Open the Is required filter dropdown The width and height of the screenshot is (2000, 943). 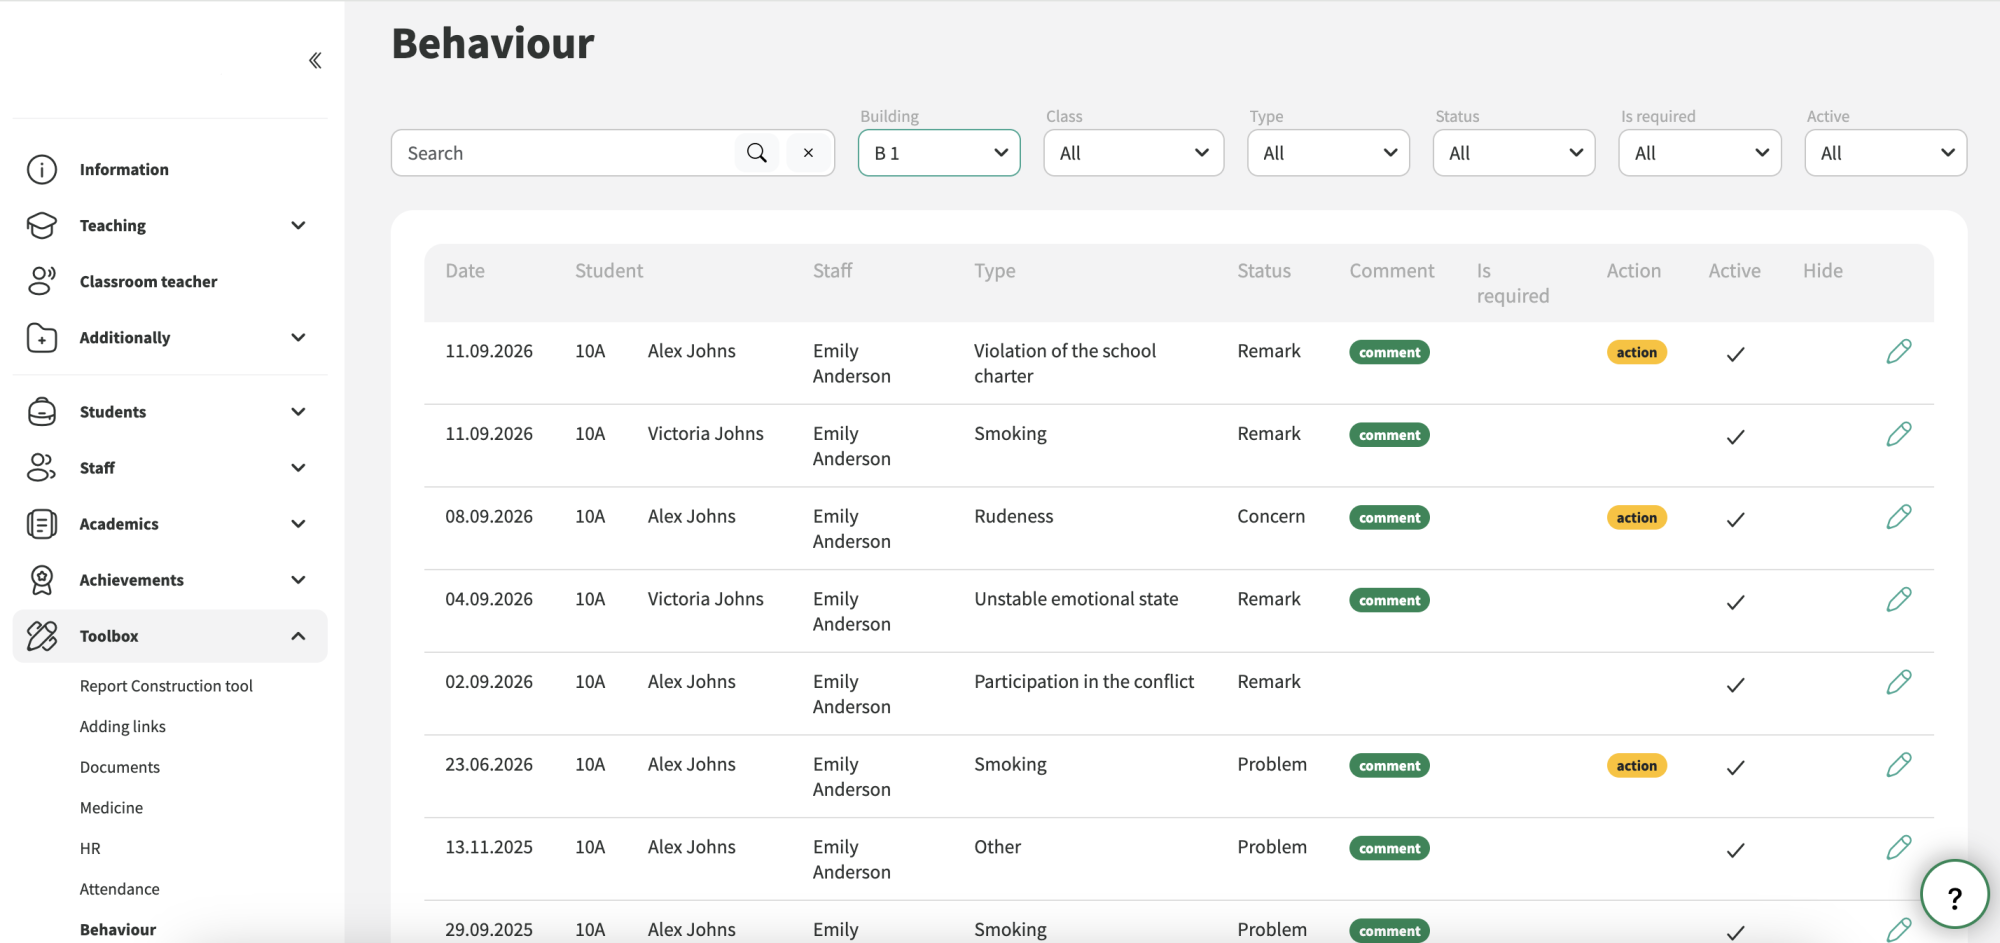[x=1700, y=153]
